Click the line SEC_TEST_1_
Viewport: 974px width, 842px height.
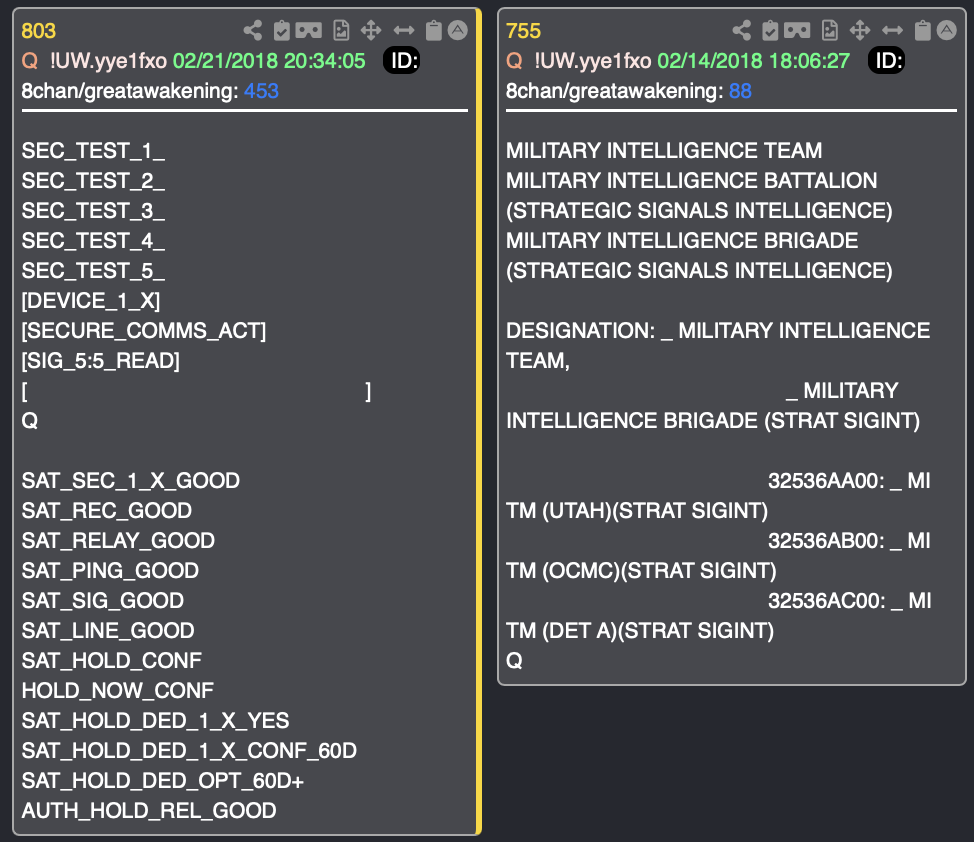[93, 151]
